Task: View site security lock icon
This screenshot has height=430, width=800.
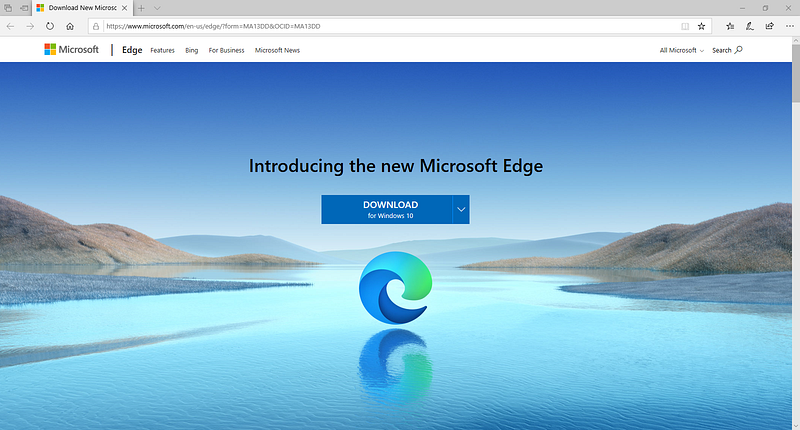Action: tap(95, 27)
